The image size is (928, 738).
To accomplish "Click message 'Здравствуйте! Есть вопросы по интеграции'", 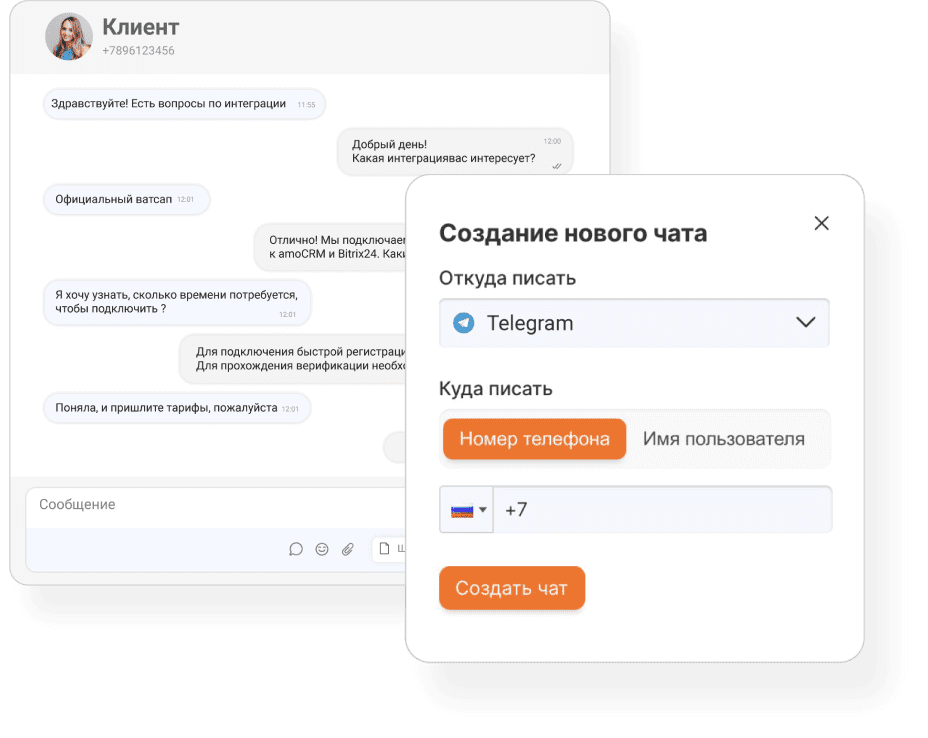I will pos(184,104).
